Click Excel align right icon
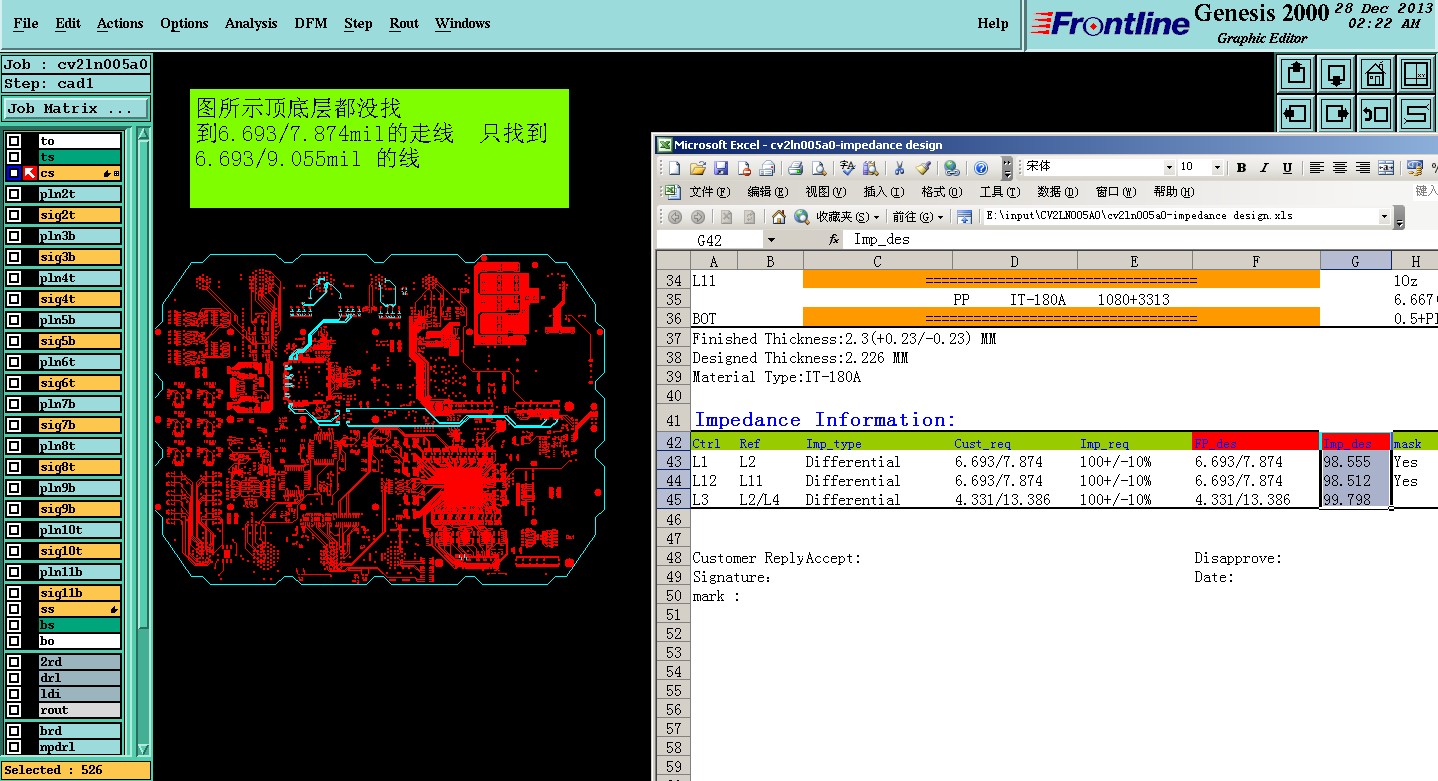 (x=1363, y=168)
